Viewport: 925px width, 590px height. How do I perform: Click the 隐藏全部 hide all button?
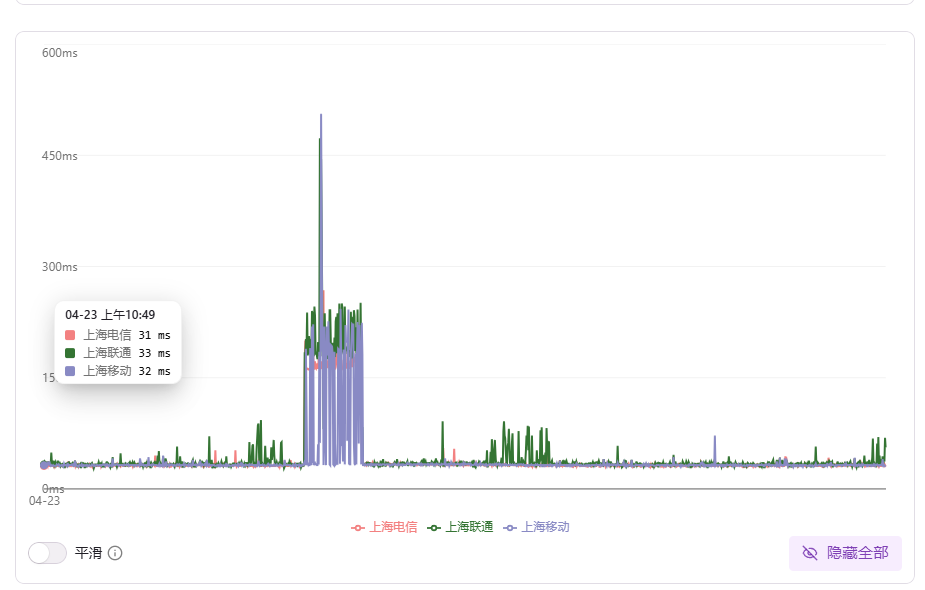[x=845, y=553]
